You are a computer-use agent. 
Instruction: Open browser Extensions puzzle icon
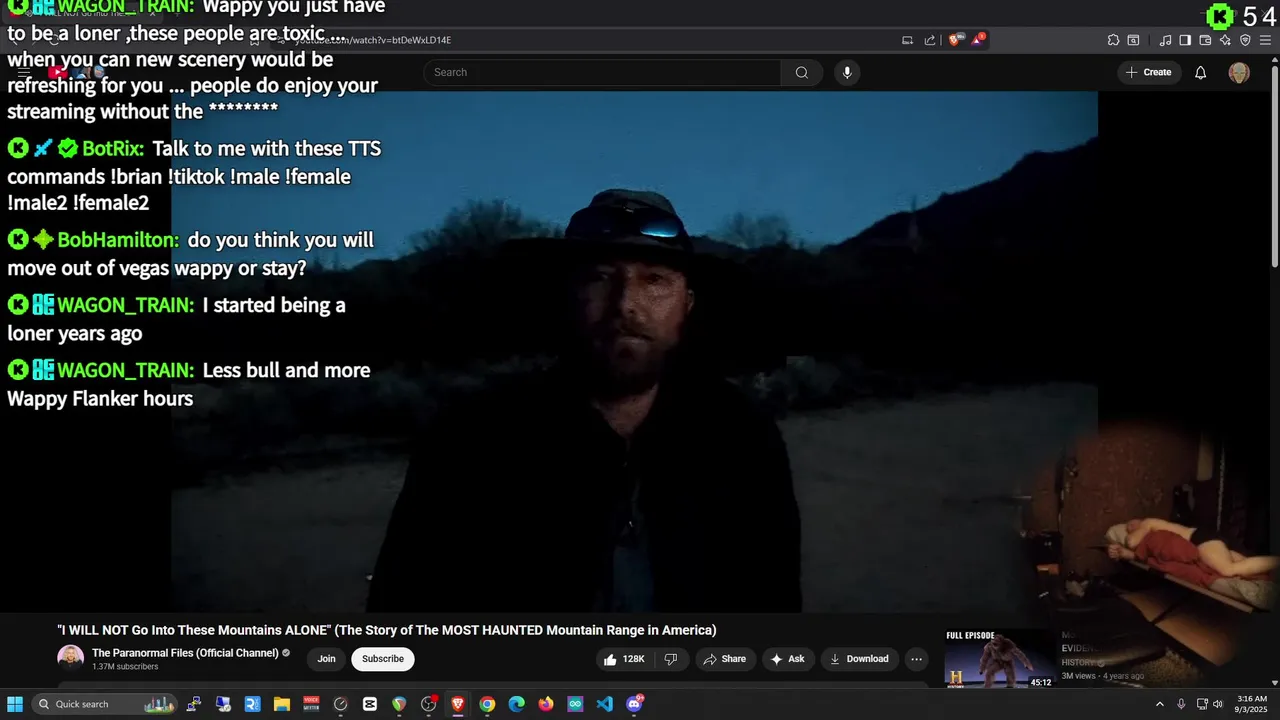(x=1113, y=40)
